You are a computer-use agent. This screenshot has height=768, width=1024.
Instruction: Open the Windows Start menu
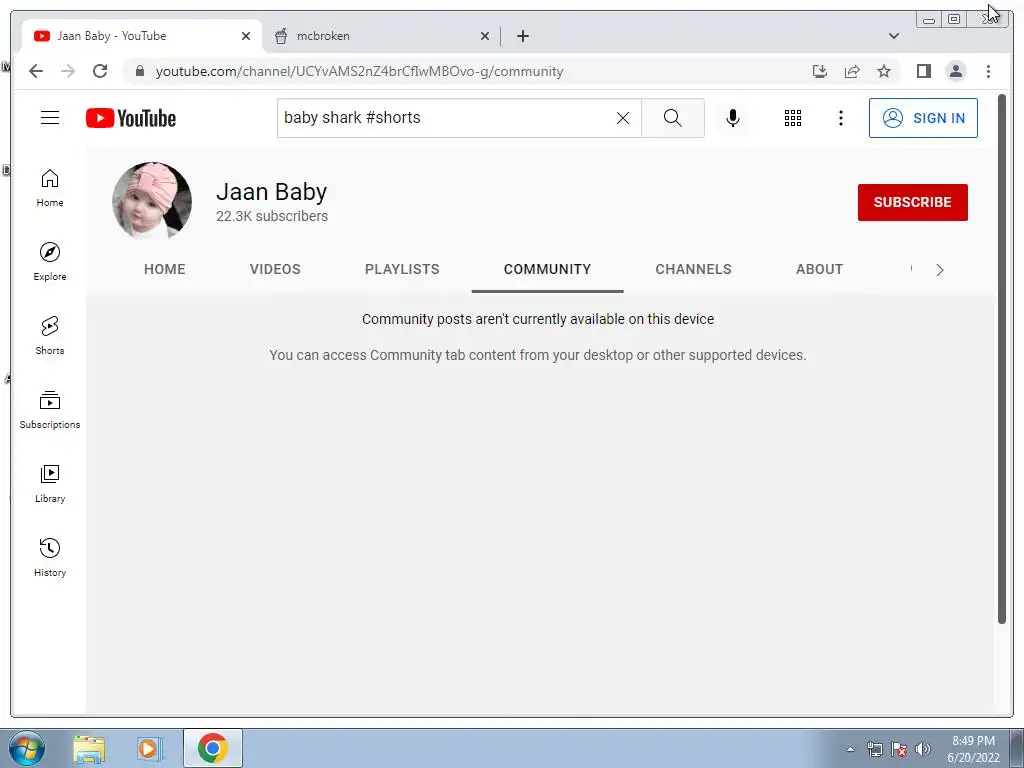tap(26, 748)
